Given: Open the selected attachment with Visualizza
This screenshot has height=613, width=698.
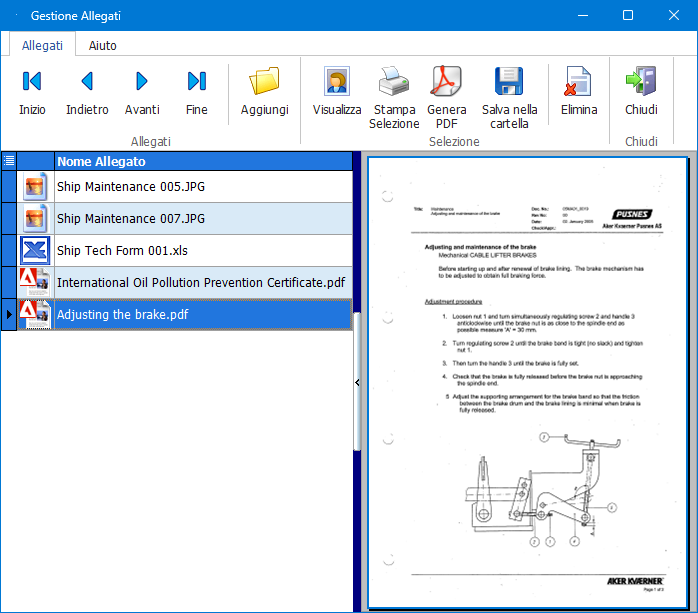Looking at the screenshot, I should click(337, 92).
